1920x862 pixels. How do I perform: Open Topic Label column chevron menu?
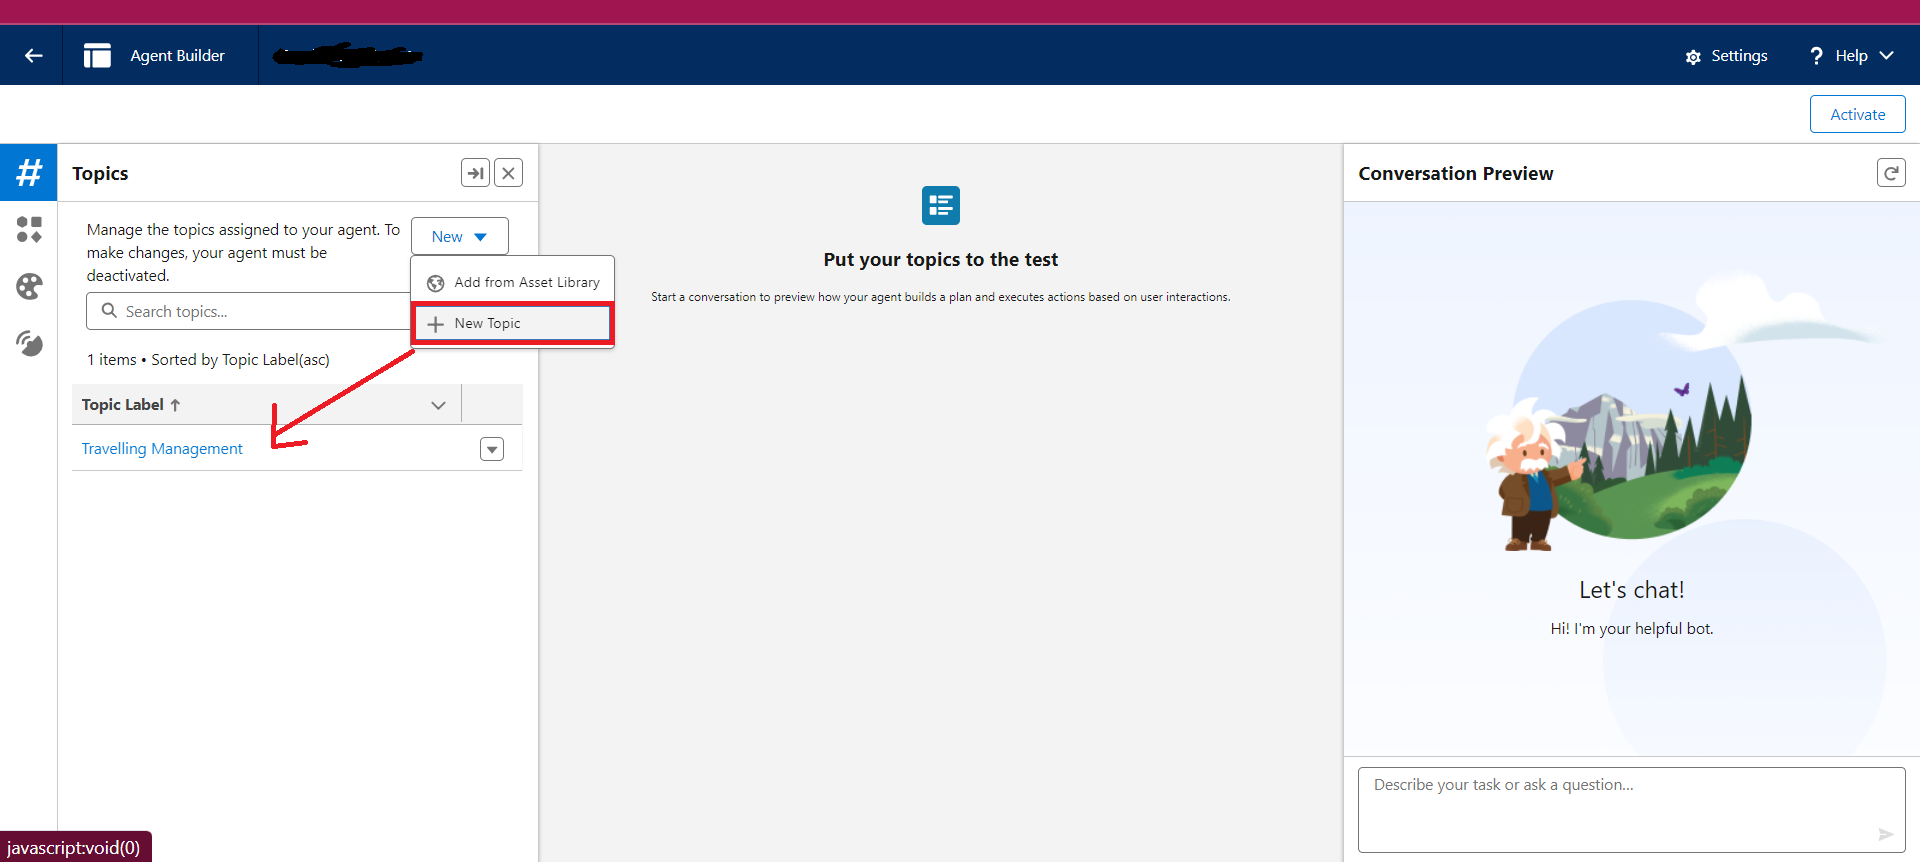pyautogui.click(x=438, y=405)
